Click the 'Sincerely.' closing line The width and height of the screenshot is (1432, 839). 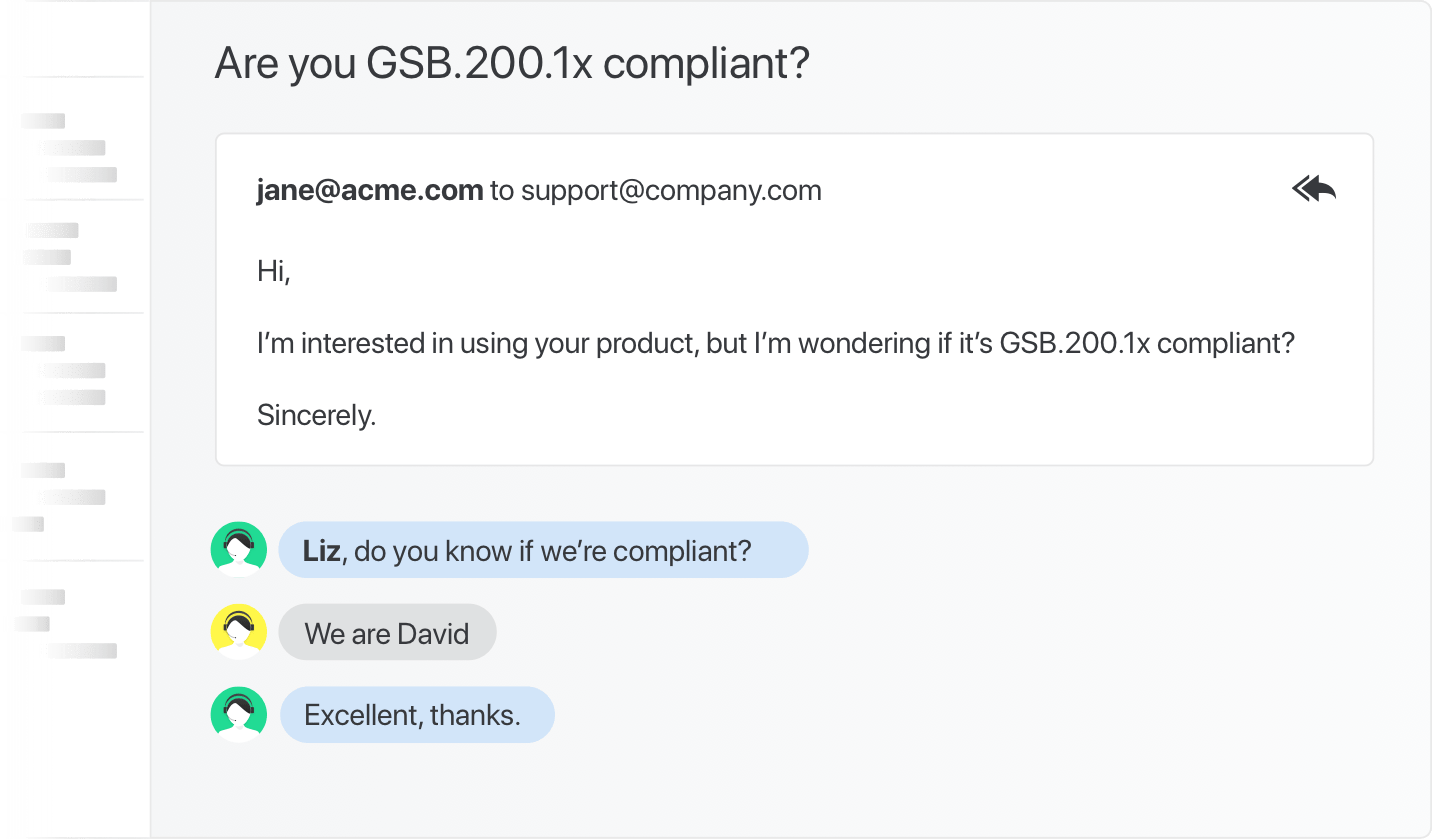pyautogui.click(x=317, y=415)
